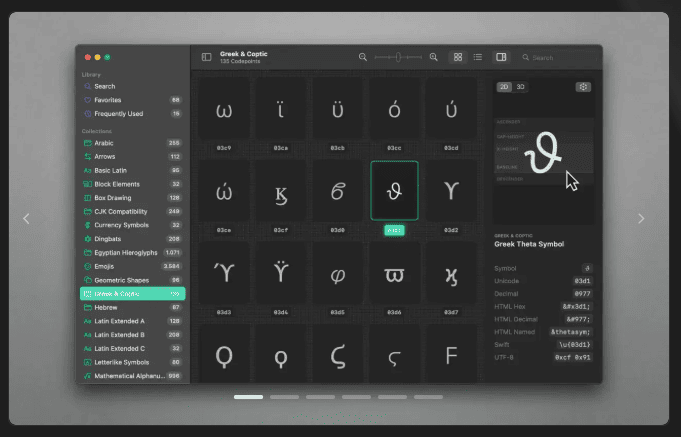Image resolution: width=681 pixels, height=437 pixels.
Task: Select the Greek & Coptic collection
Action: (x=132, y=294)
